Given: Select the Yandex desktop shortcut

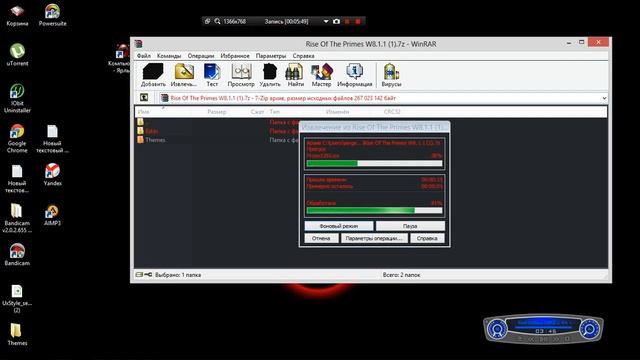Looking at the screenshot, I should [52, 174].
